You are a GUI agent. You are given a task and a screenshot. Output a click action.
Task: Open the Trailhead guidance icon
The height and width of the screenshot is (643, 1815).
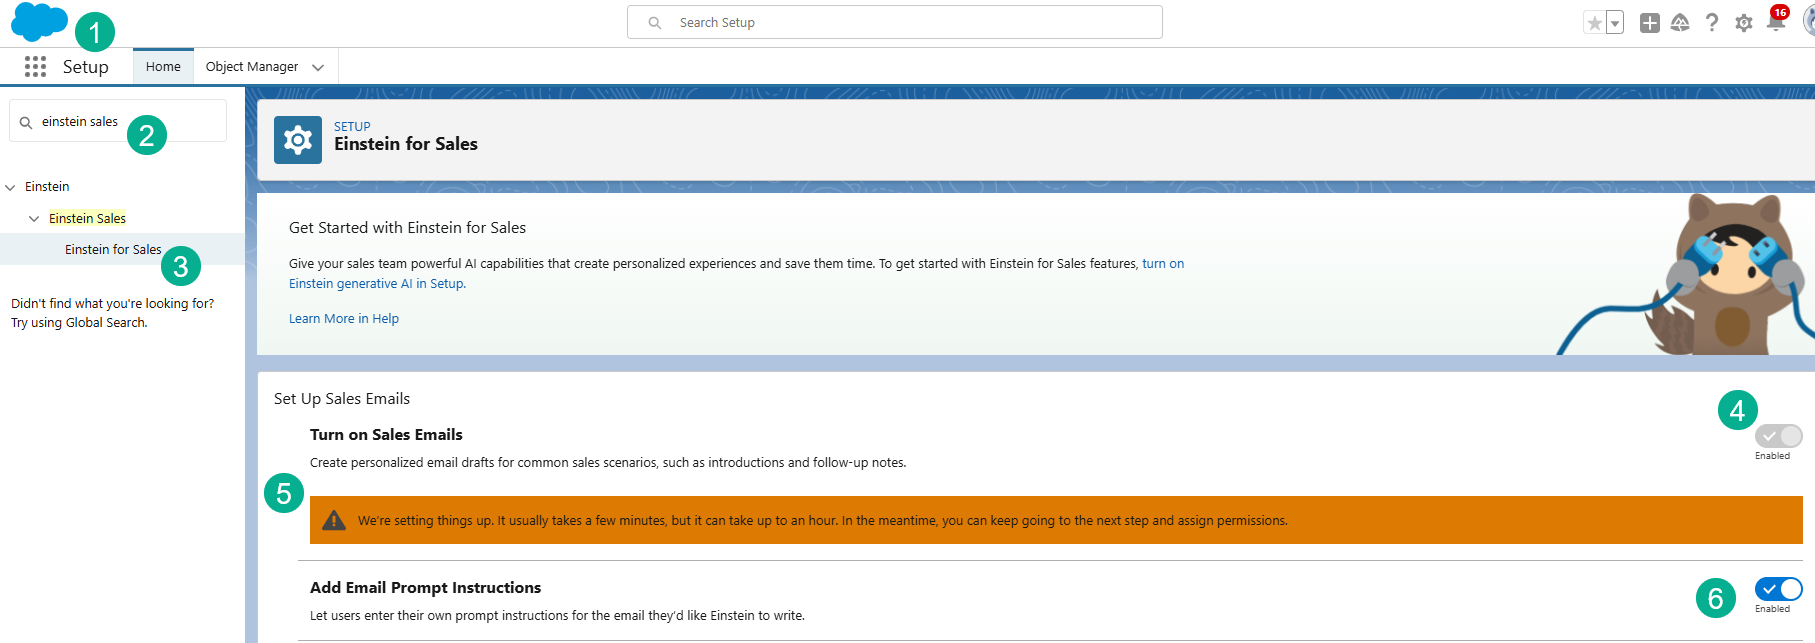point(1680,23)
